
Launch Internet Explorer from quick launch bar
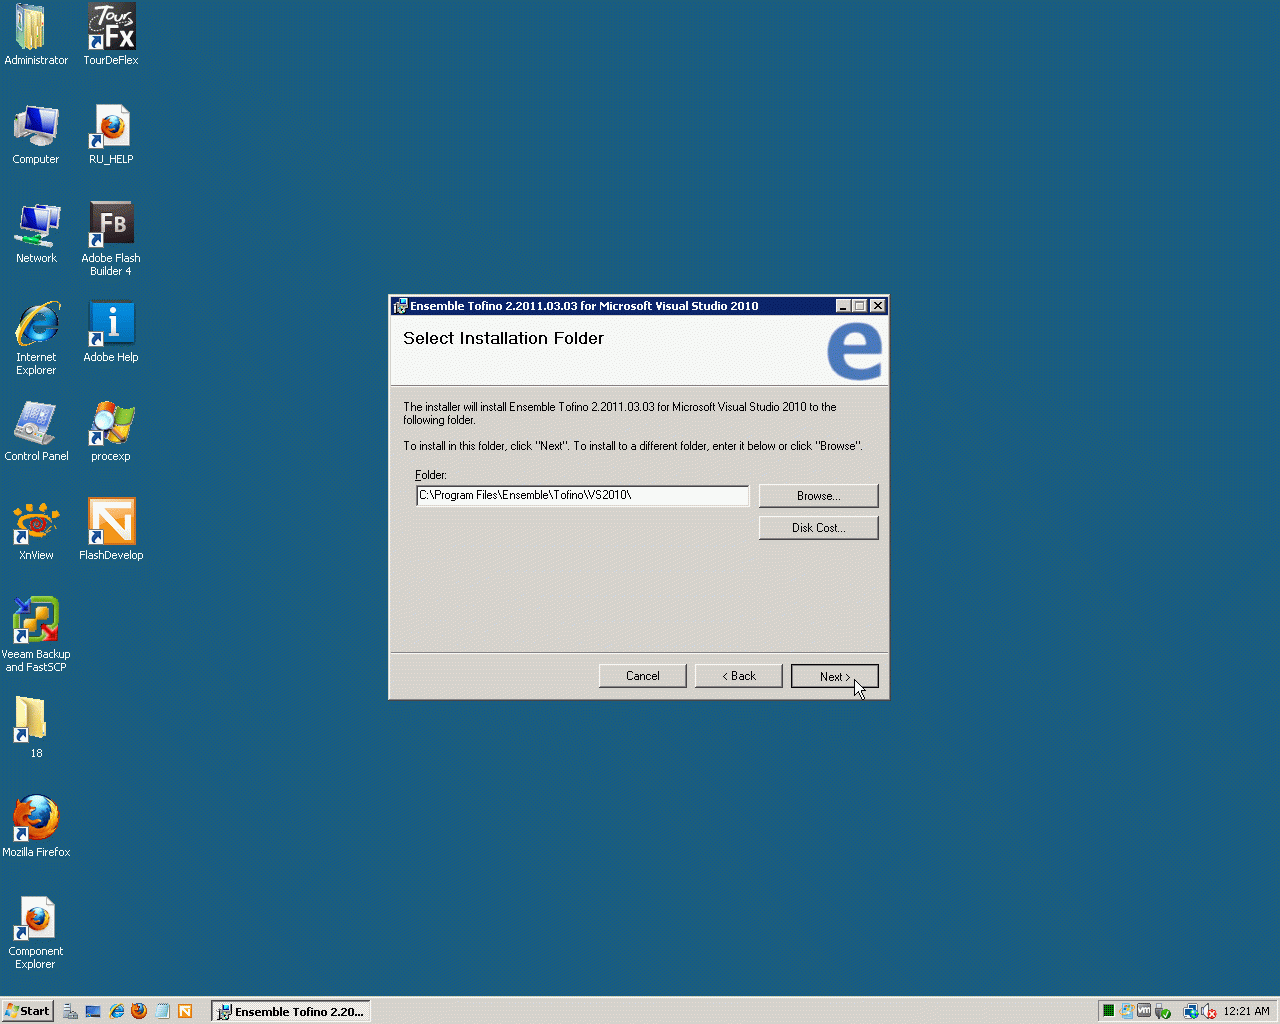coord(116,1011)
